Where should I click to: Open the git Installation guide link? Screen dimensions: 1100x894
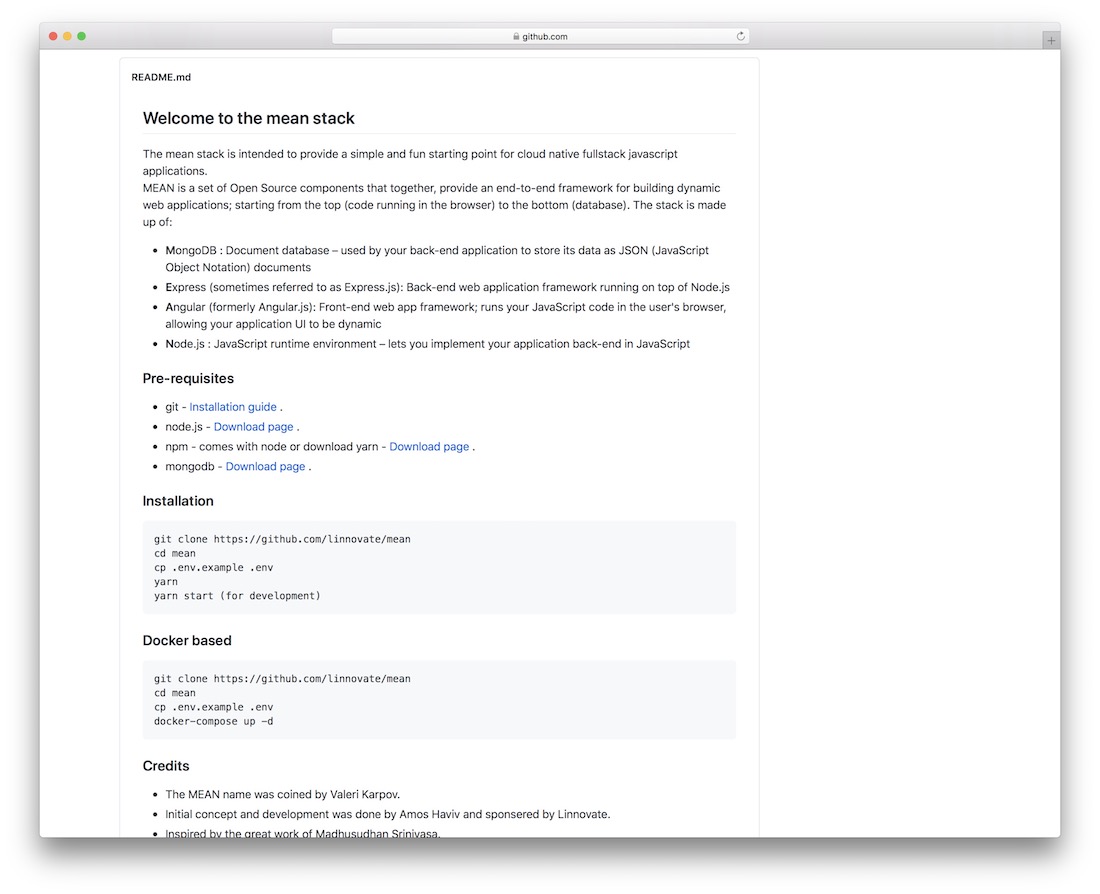click(x=233, y=407)
